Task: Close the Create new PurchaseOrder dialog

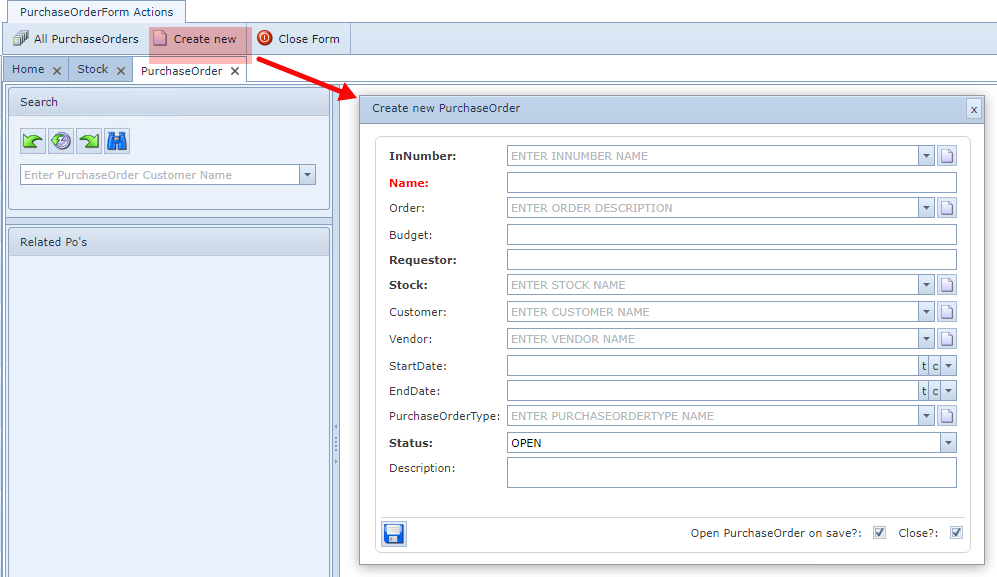Action: tap(973, 109)
